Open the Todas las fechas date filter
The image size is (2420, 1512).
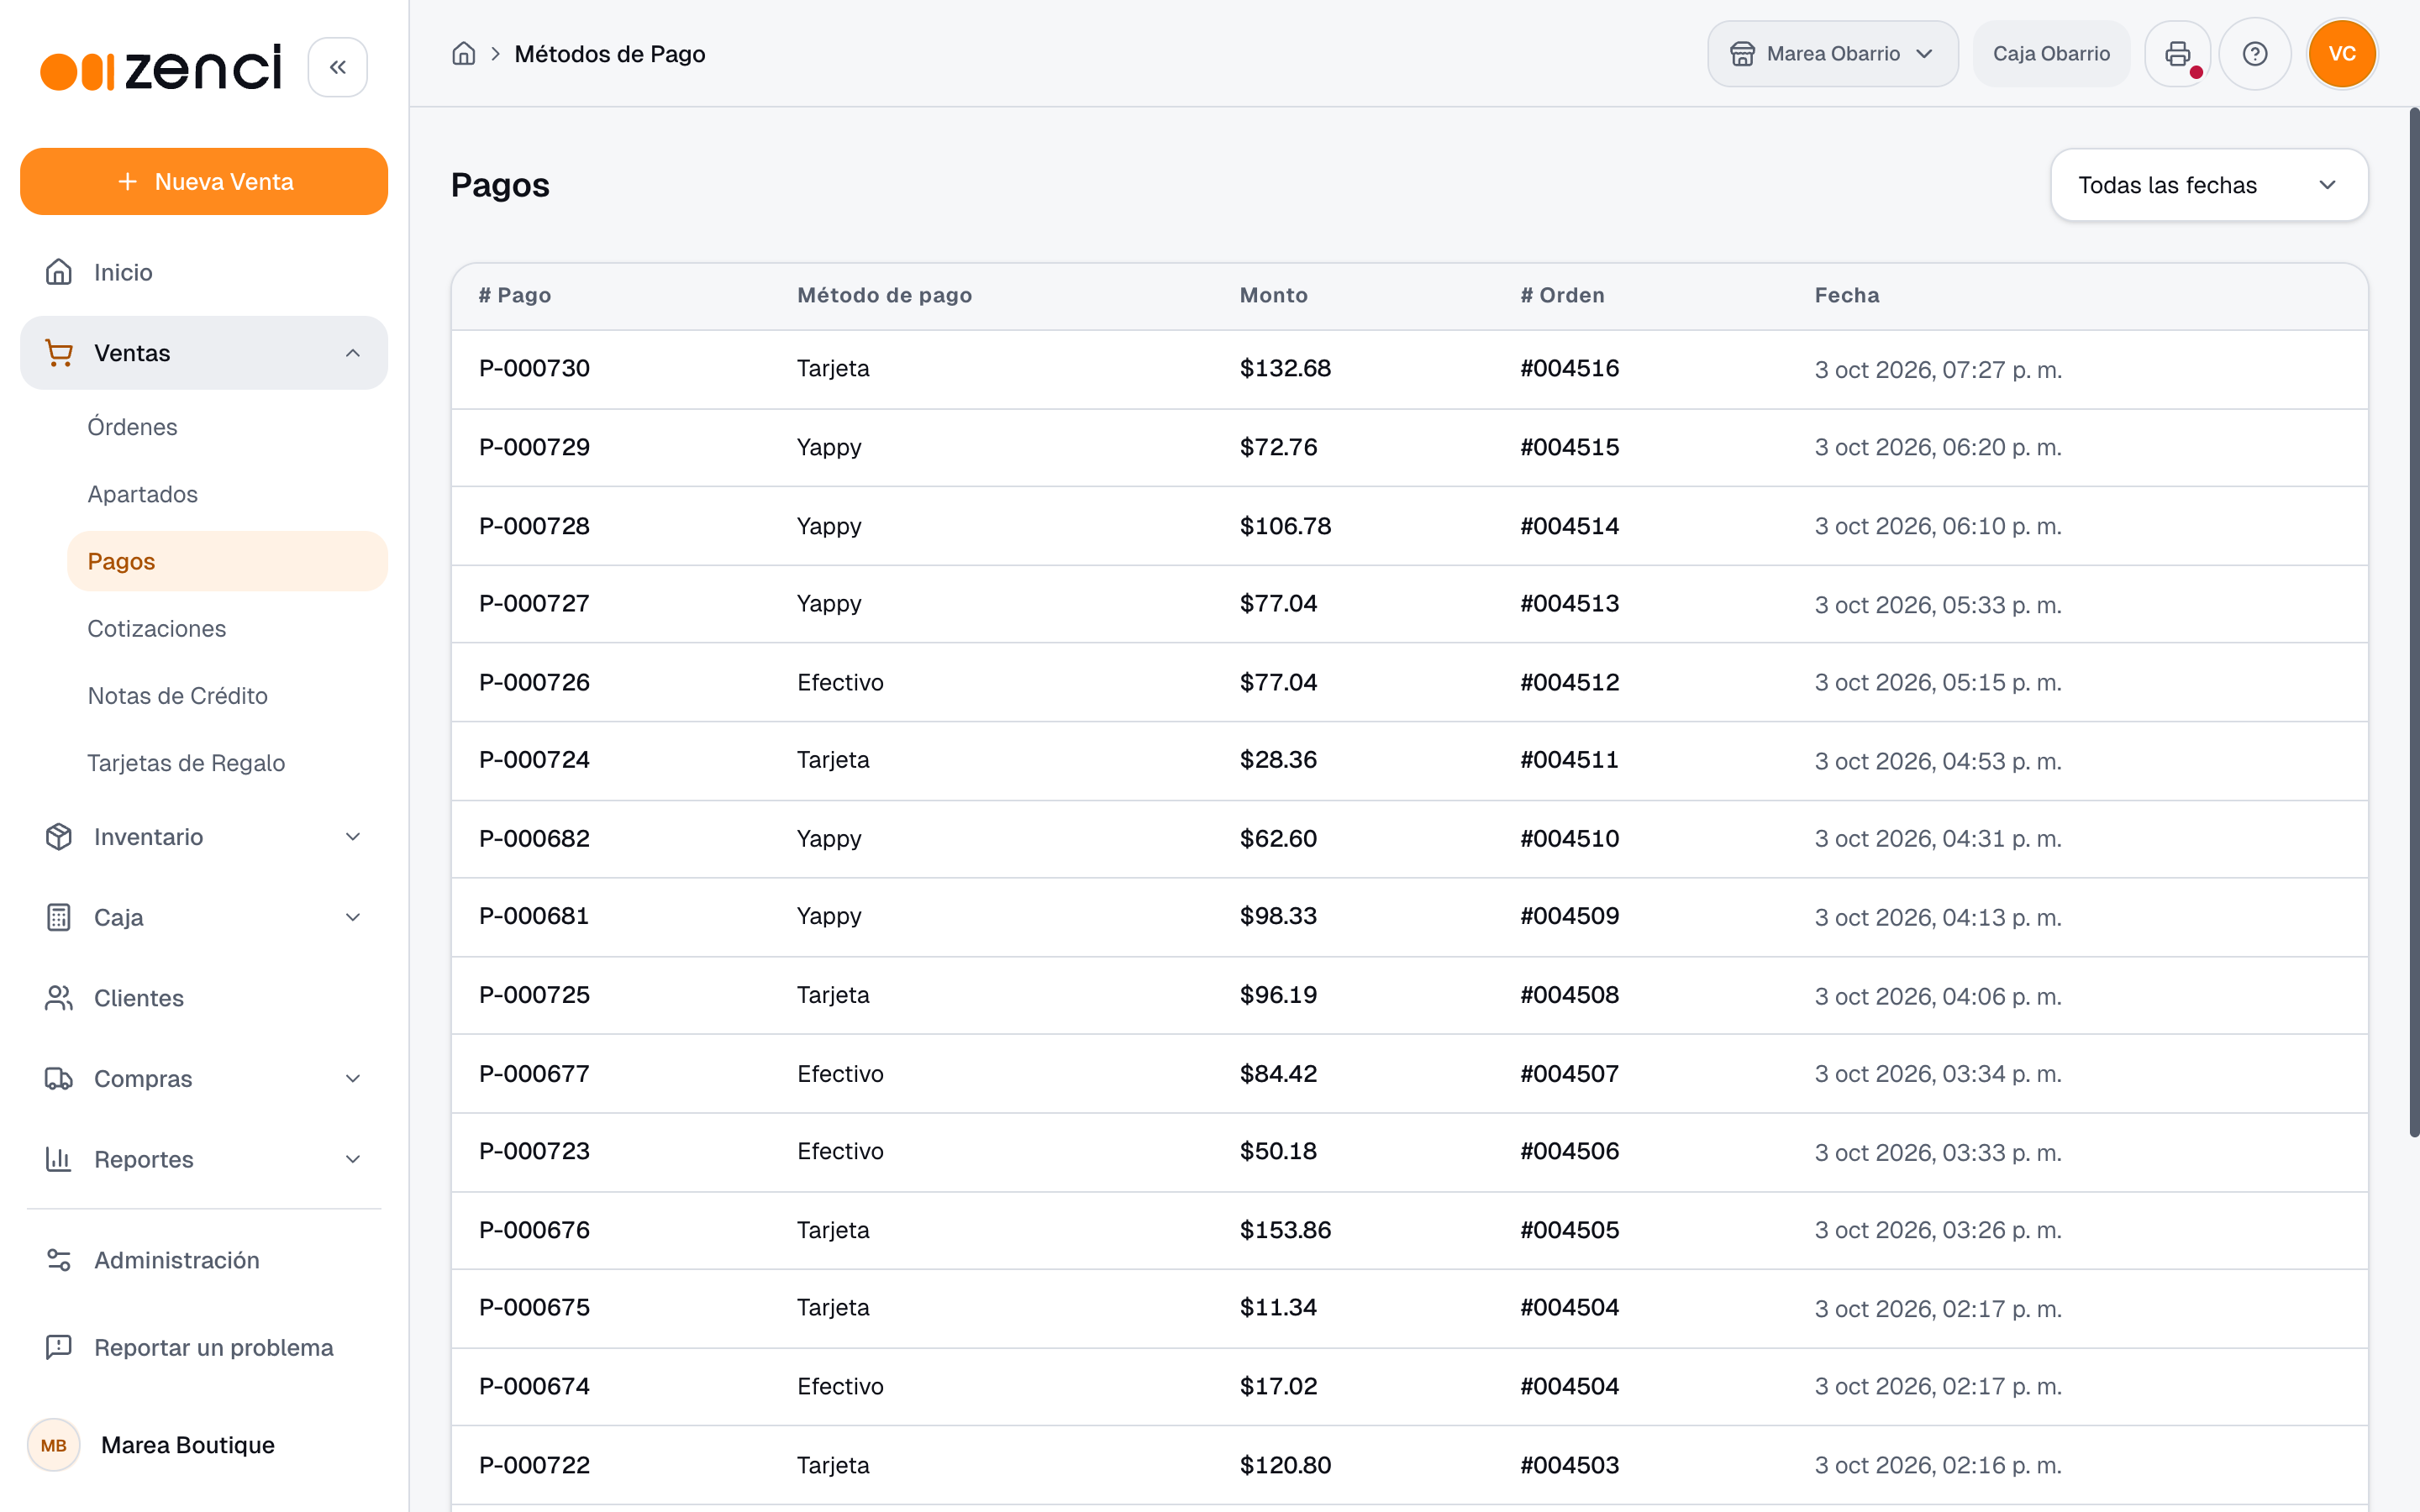click(2208, 185)
